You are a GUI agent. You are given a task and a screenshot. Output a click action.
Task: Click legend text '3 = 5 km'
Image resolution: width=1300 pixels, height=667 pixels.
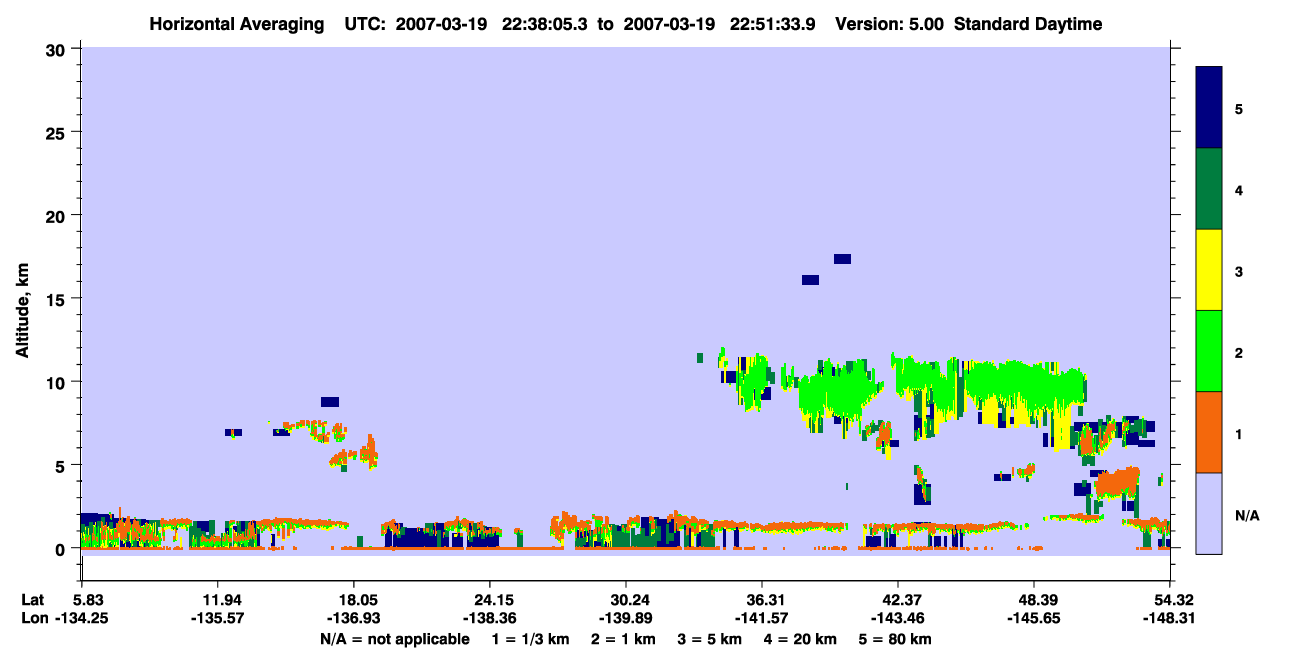tap(709, 639)
